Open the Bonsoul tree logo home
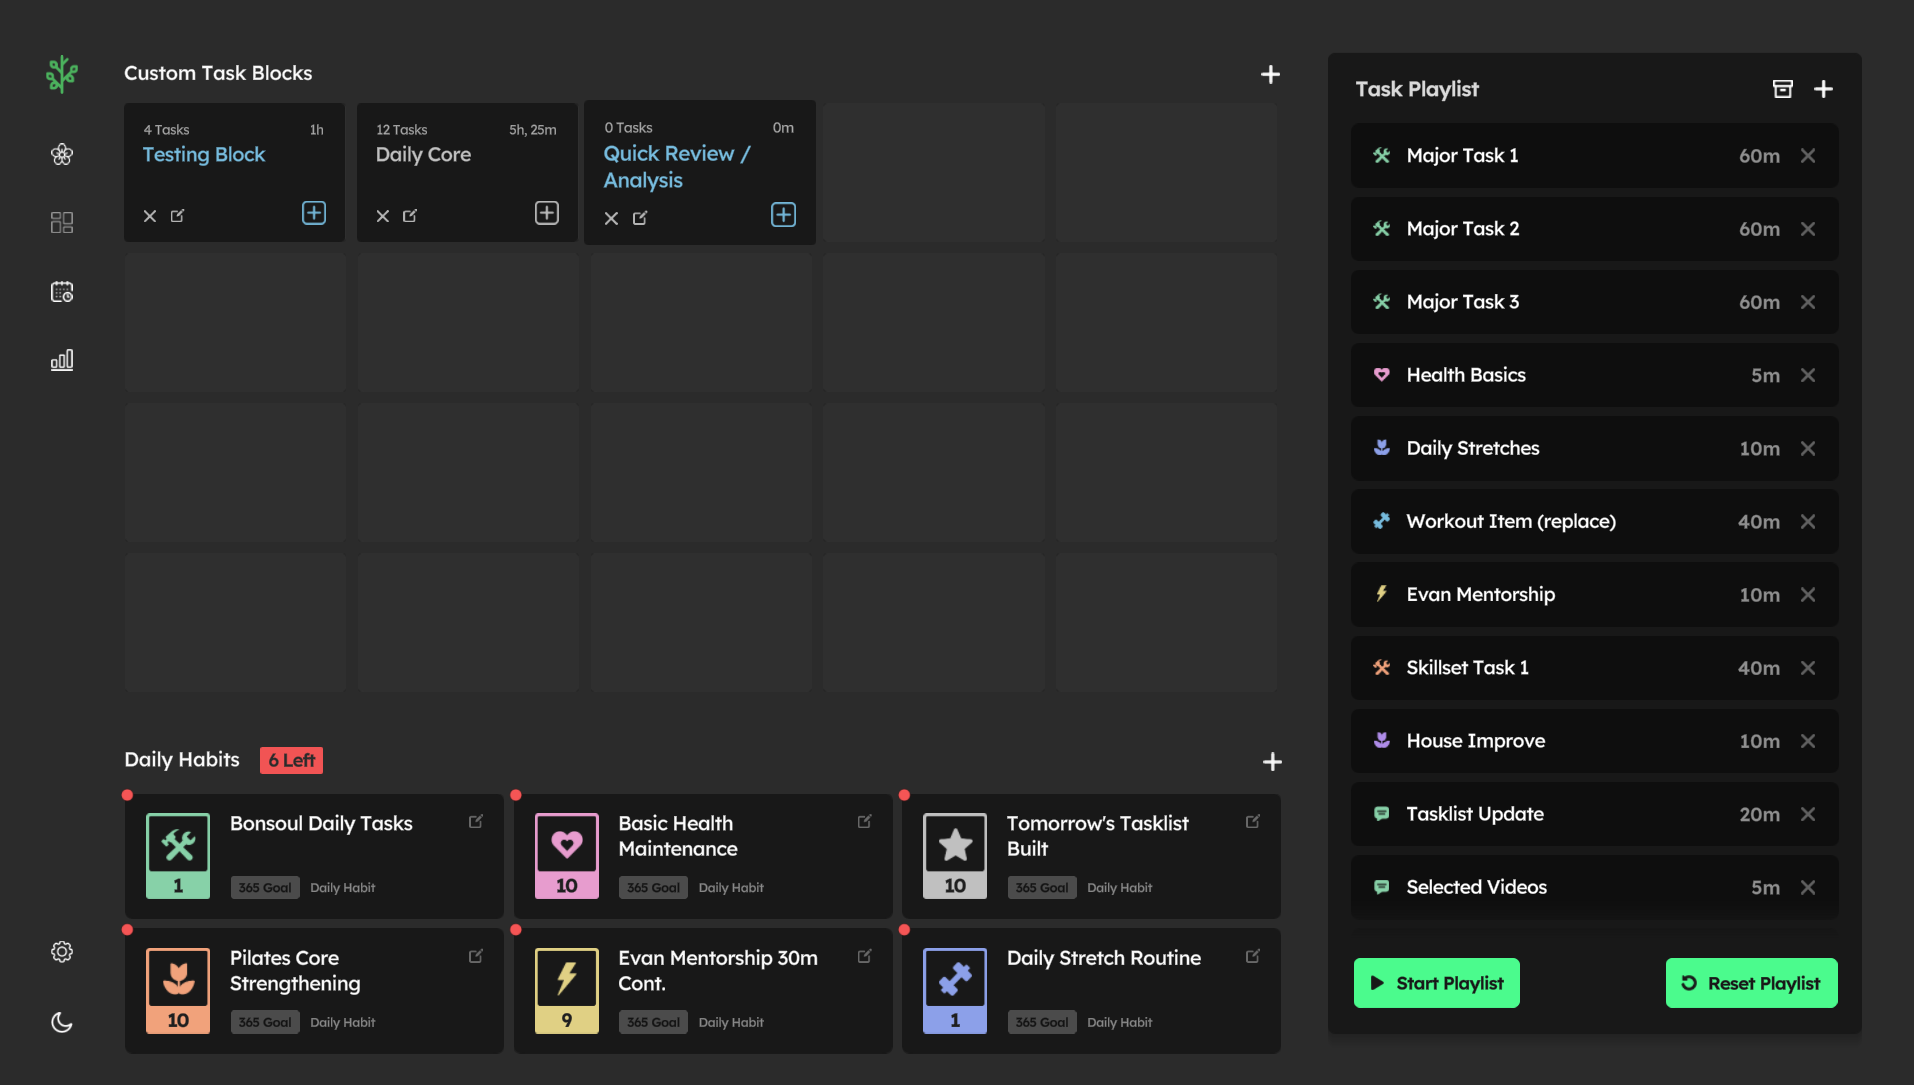The image size is (1914, 1085). (62, 74)
